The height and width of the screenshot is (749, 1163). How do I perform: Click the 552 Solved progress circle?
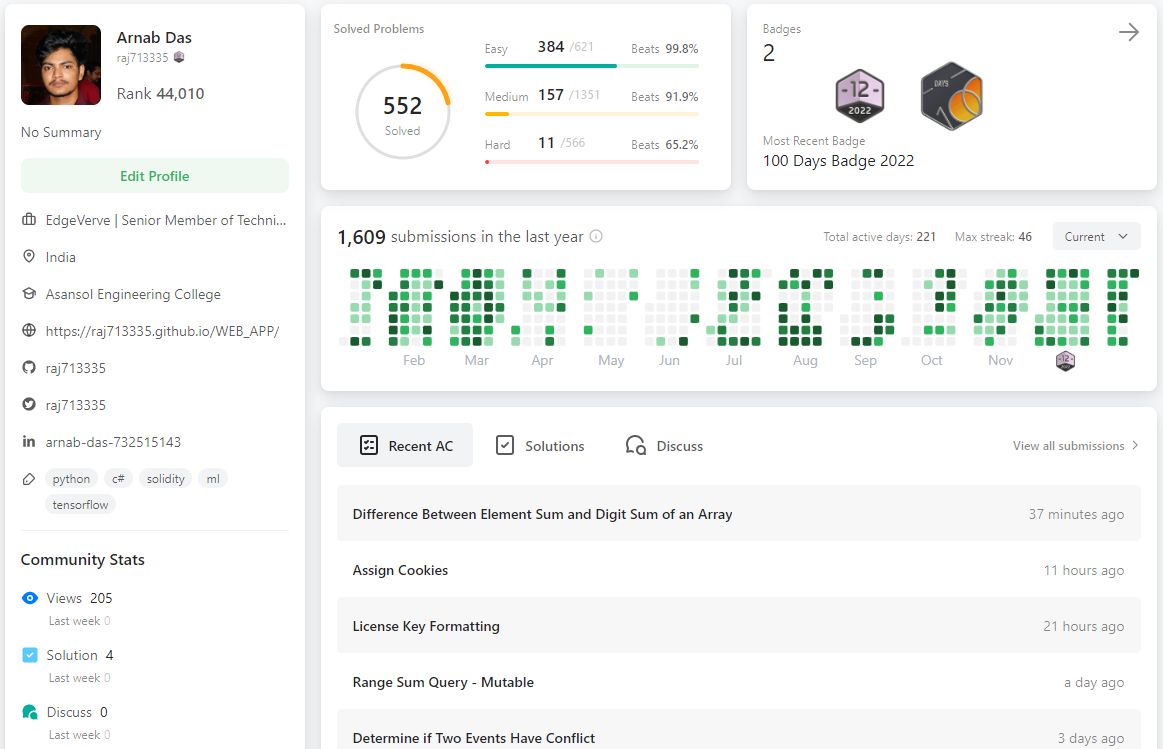pos(403,112)
